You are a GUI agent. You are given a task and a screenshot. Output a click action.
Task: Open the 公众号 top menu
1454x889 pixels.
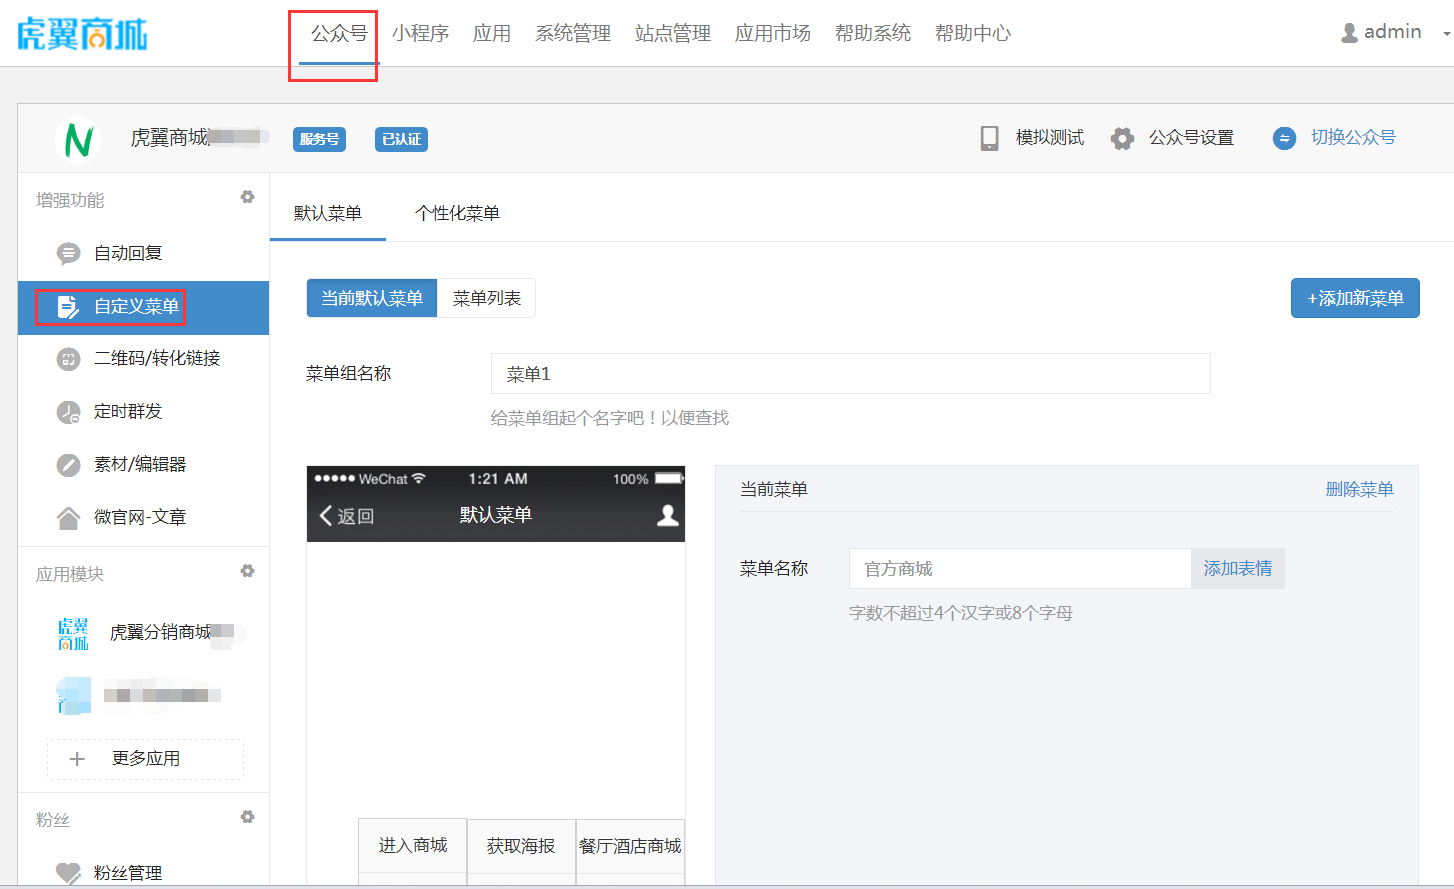[x=339, y=34]
